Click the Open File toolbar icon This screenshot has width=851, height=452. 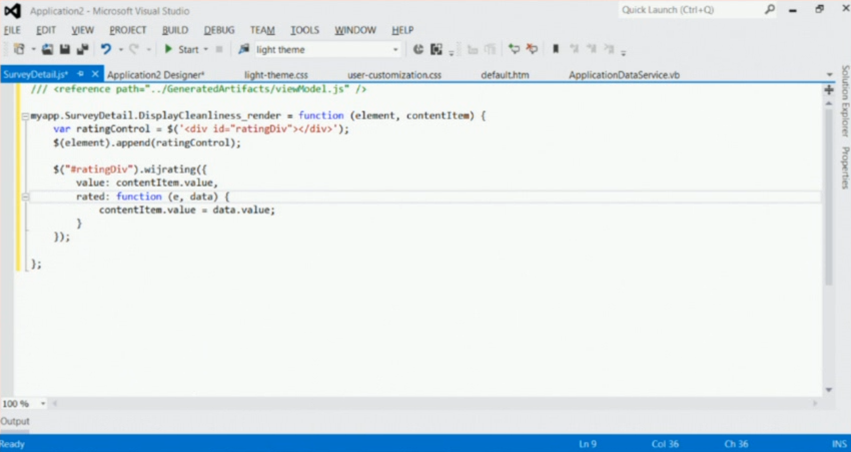coord(48,49)
